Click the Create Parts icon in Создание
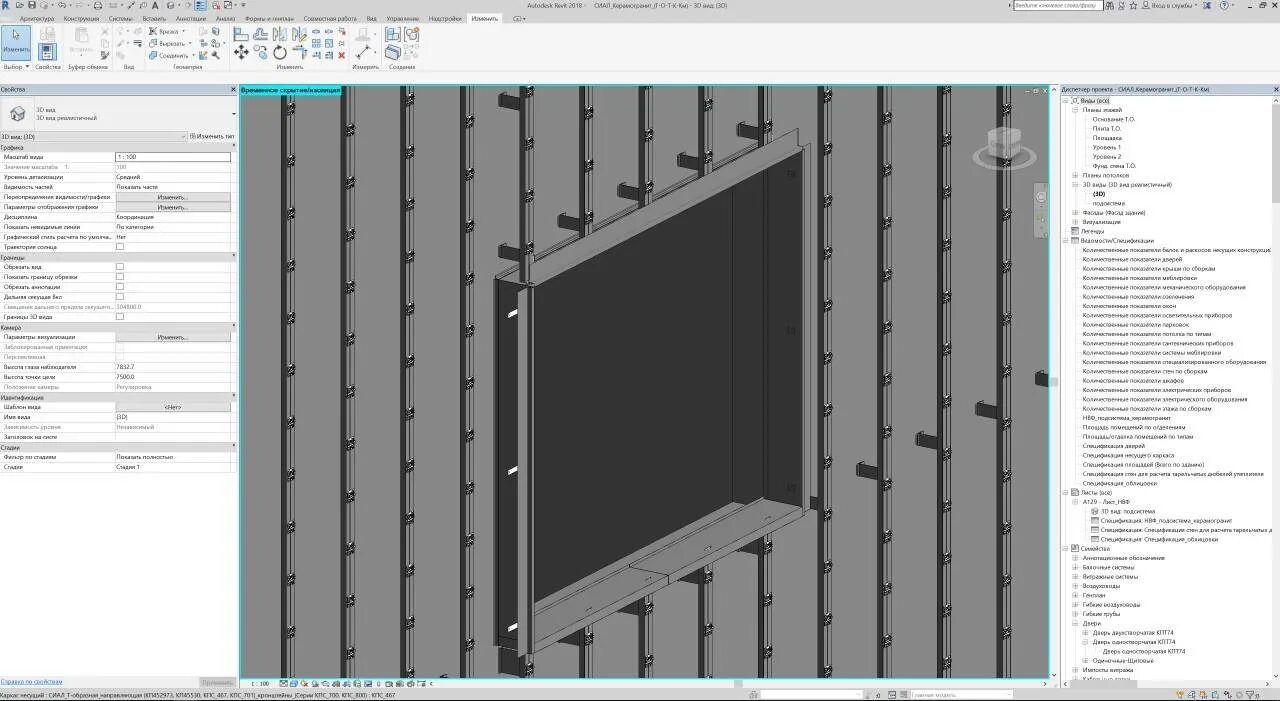Viewport: 1280px width, 701px height. pos(394,52)
